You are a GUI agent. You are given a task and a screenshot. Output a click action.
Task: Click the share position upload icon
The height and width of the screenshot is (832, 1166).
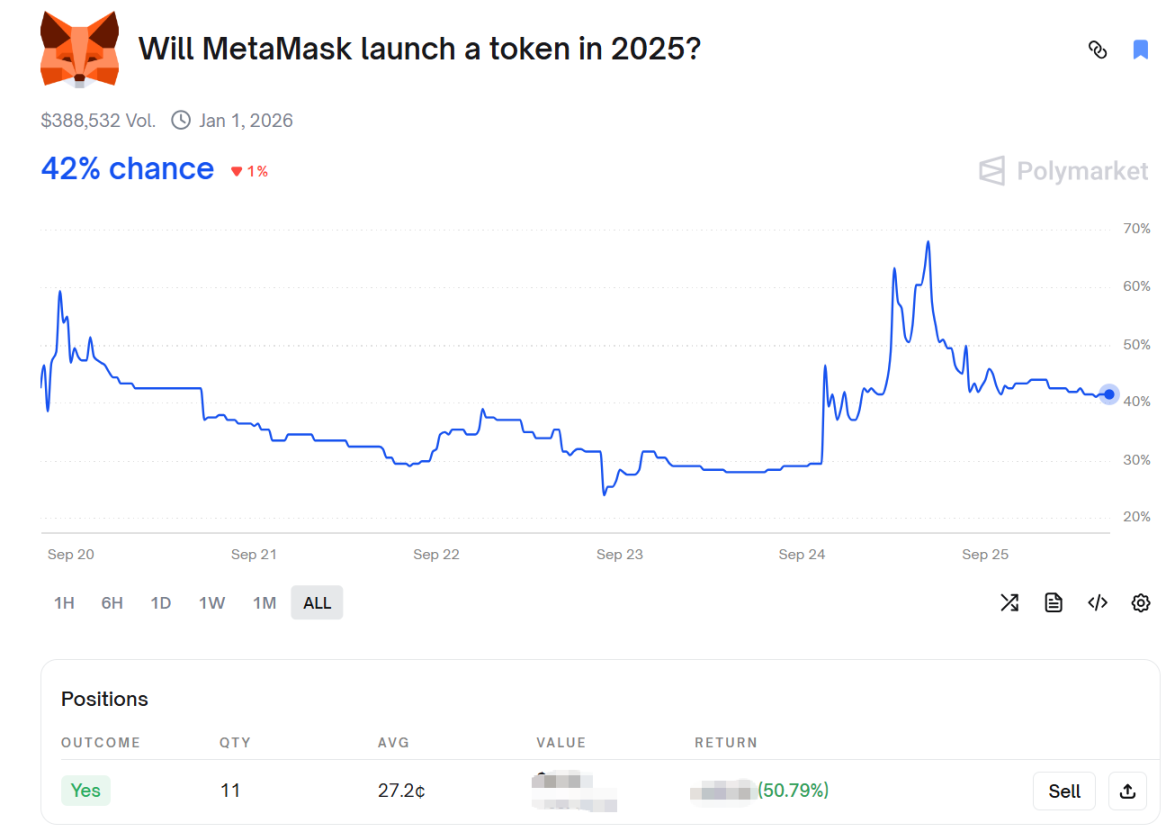pos(1127,791)
